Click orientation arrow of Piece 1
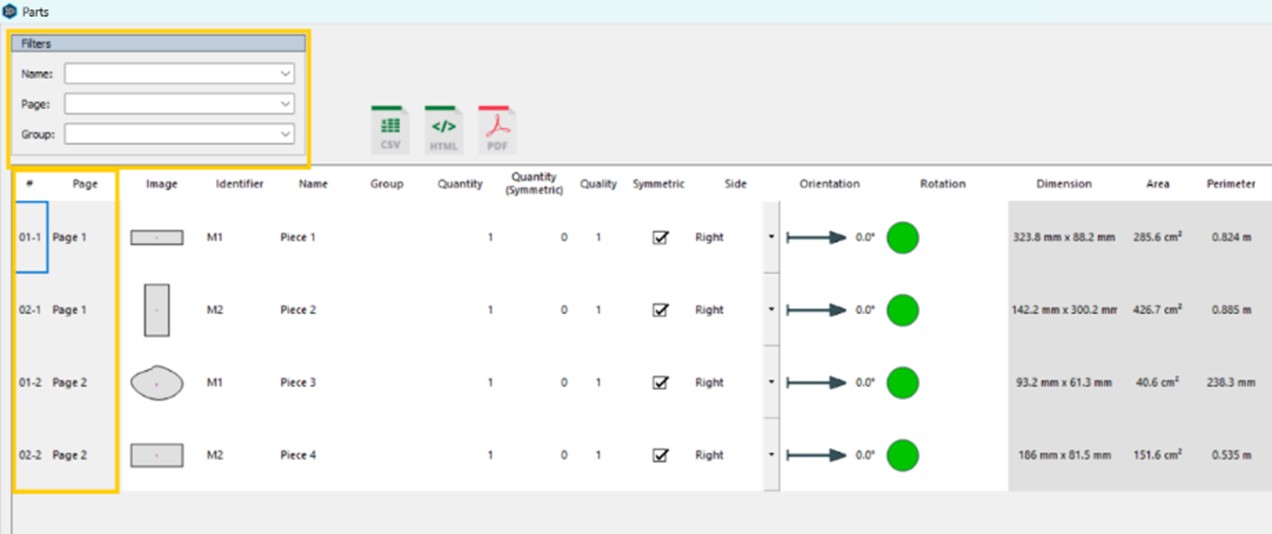Image resolution: width=1272 pixels, height=534 pixels. [817, 238]
